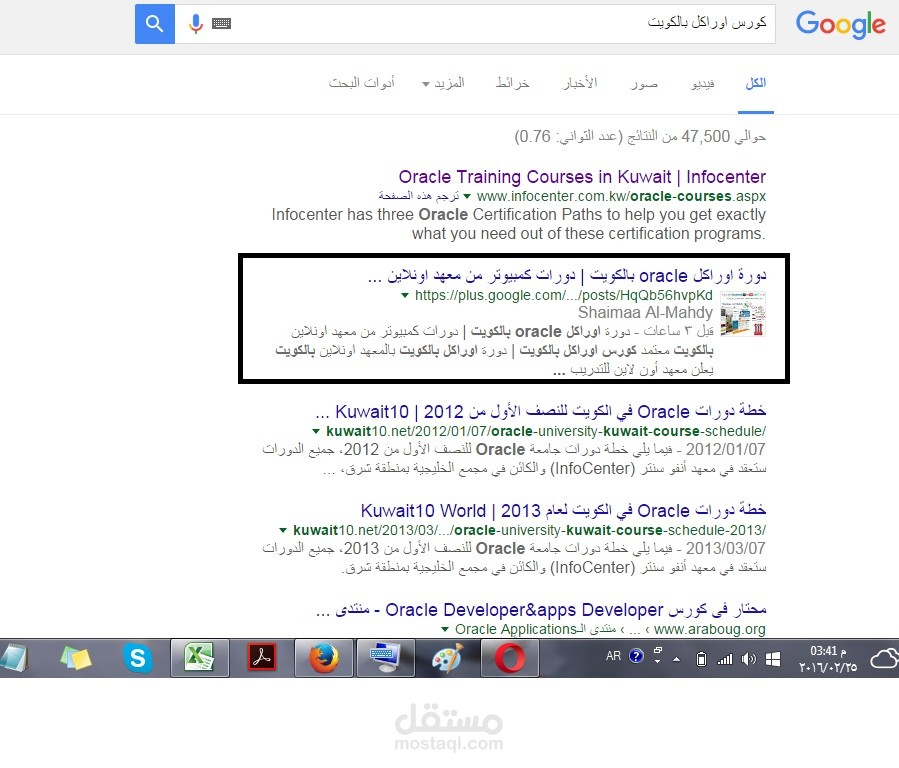Expand arrow beside www.araboug.org URL
This screenshot has width=899, height=768.
click(445, 629)
